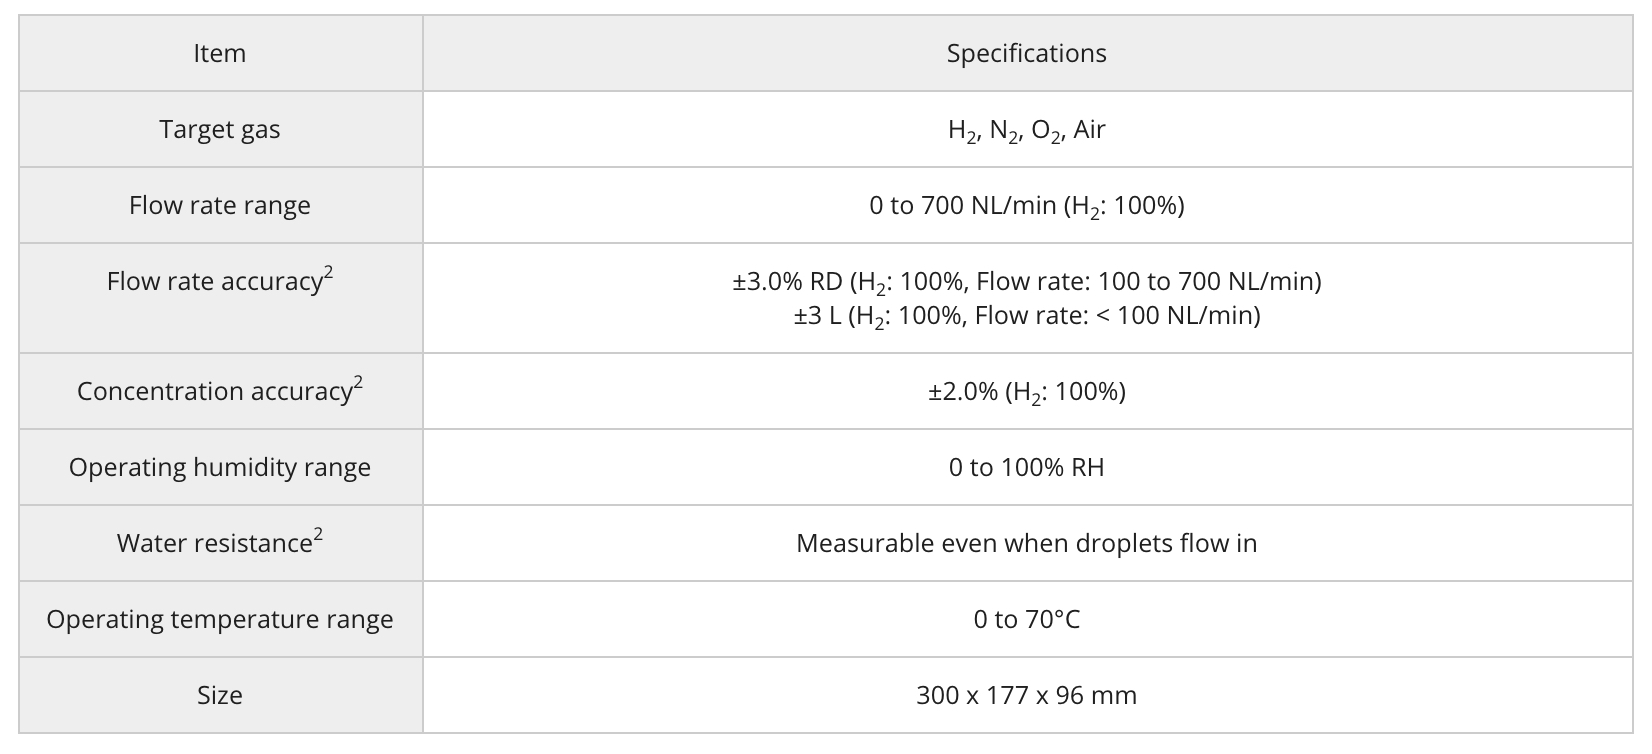Select the "Flow rate accuracy" label
Viewport: 1652px width, 754px height.
tap(214, 282)
